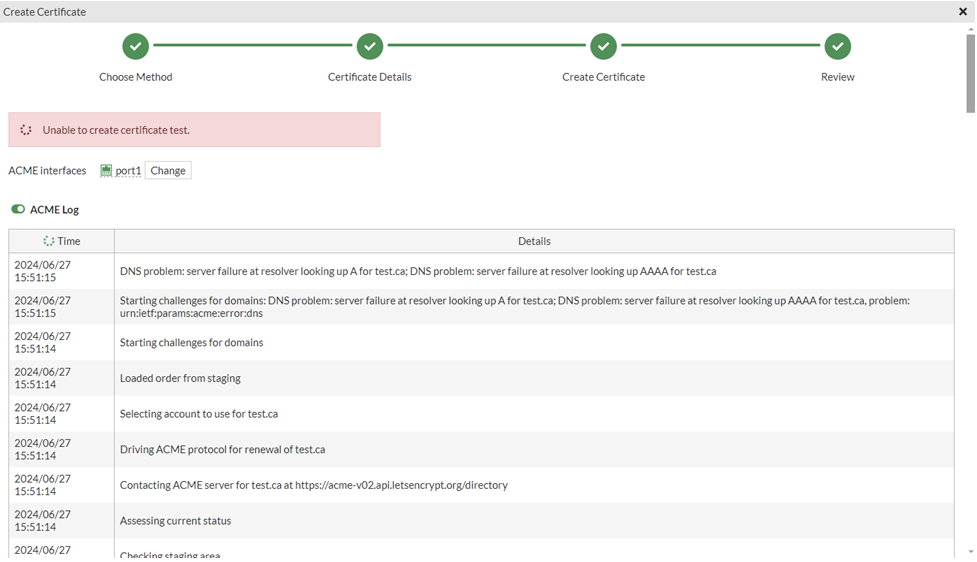Viewport: 977px width, 562px height.
Task: Click the Change button for ACME interfaces
Action: point(168,171)
